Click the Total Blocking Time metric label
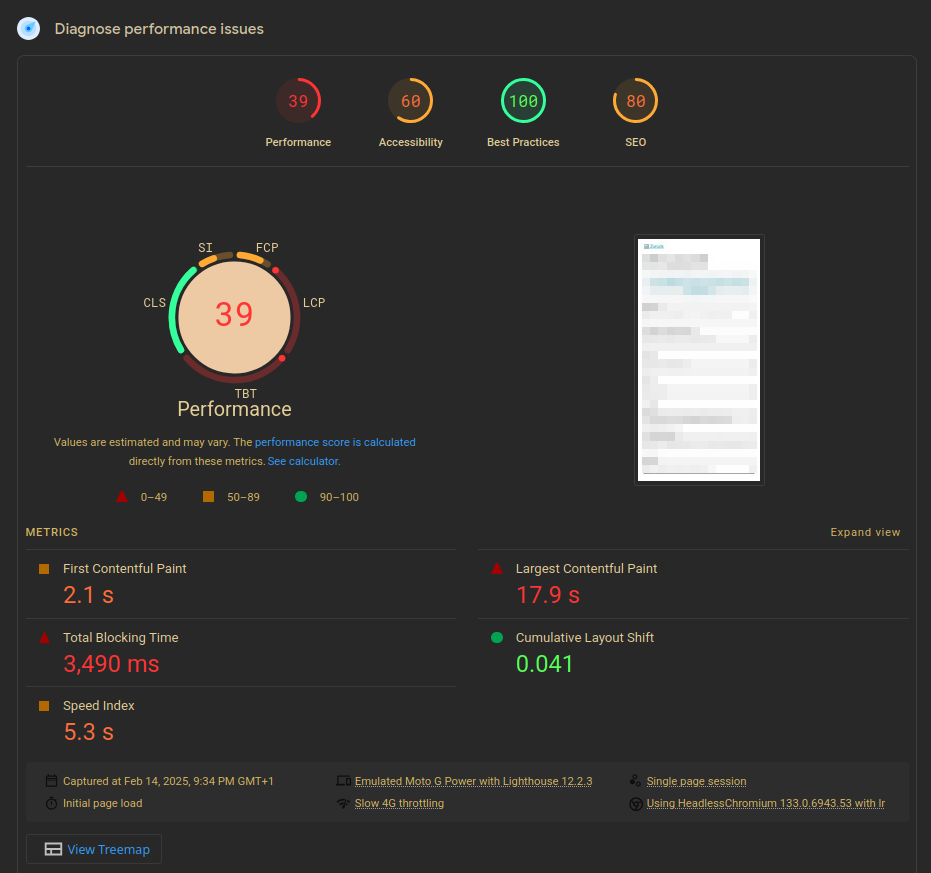 pyautogui.click(x=121, y=638)
